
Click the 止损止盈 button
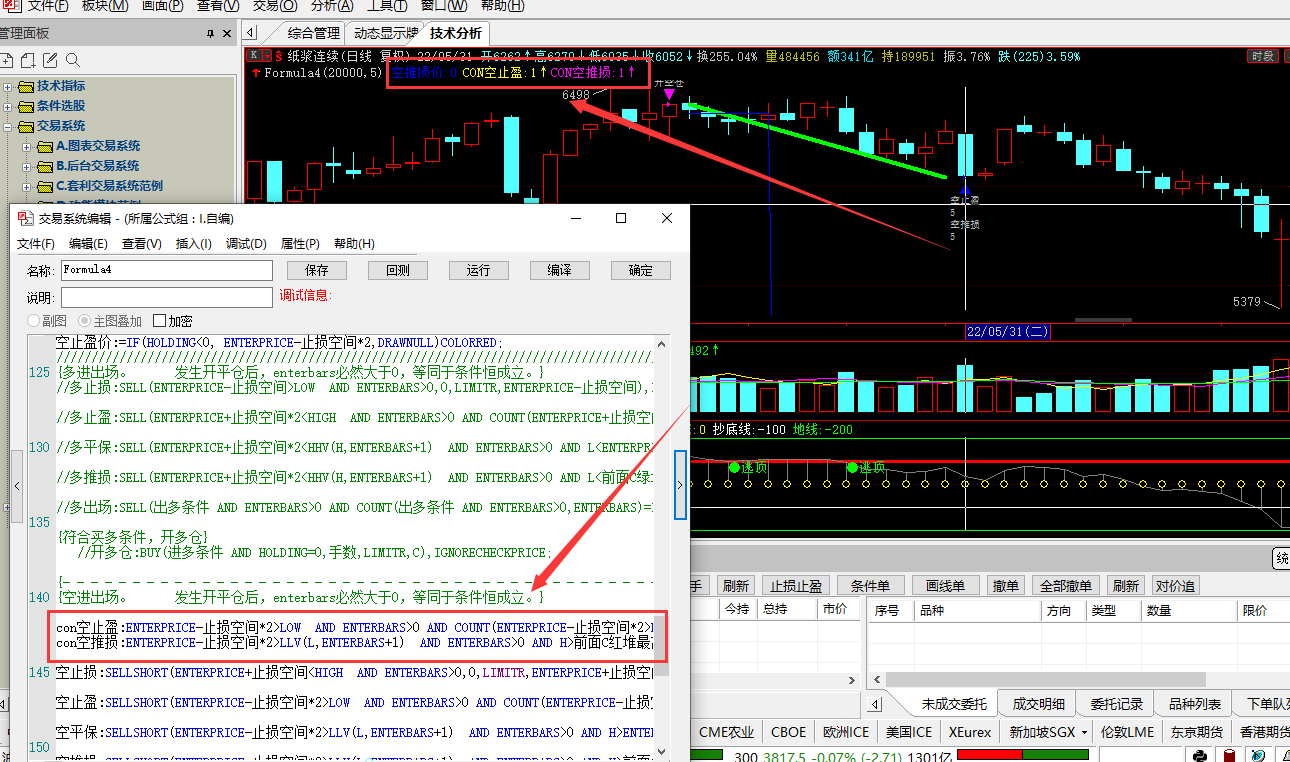pos(796,586)
